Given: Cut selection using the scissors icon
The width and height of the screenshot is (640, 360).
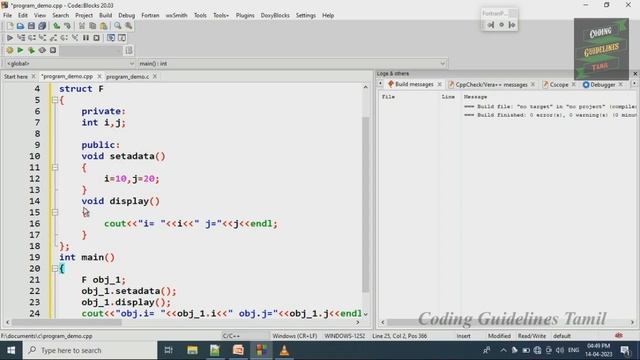Looking at the screenshot, I should (x=82, y=26).
